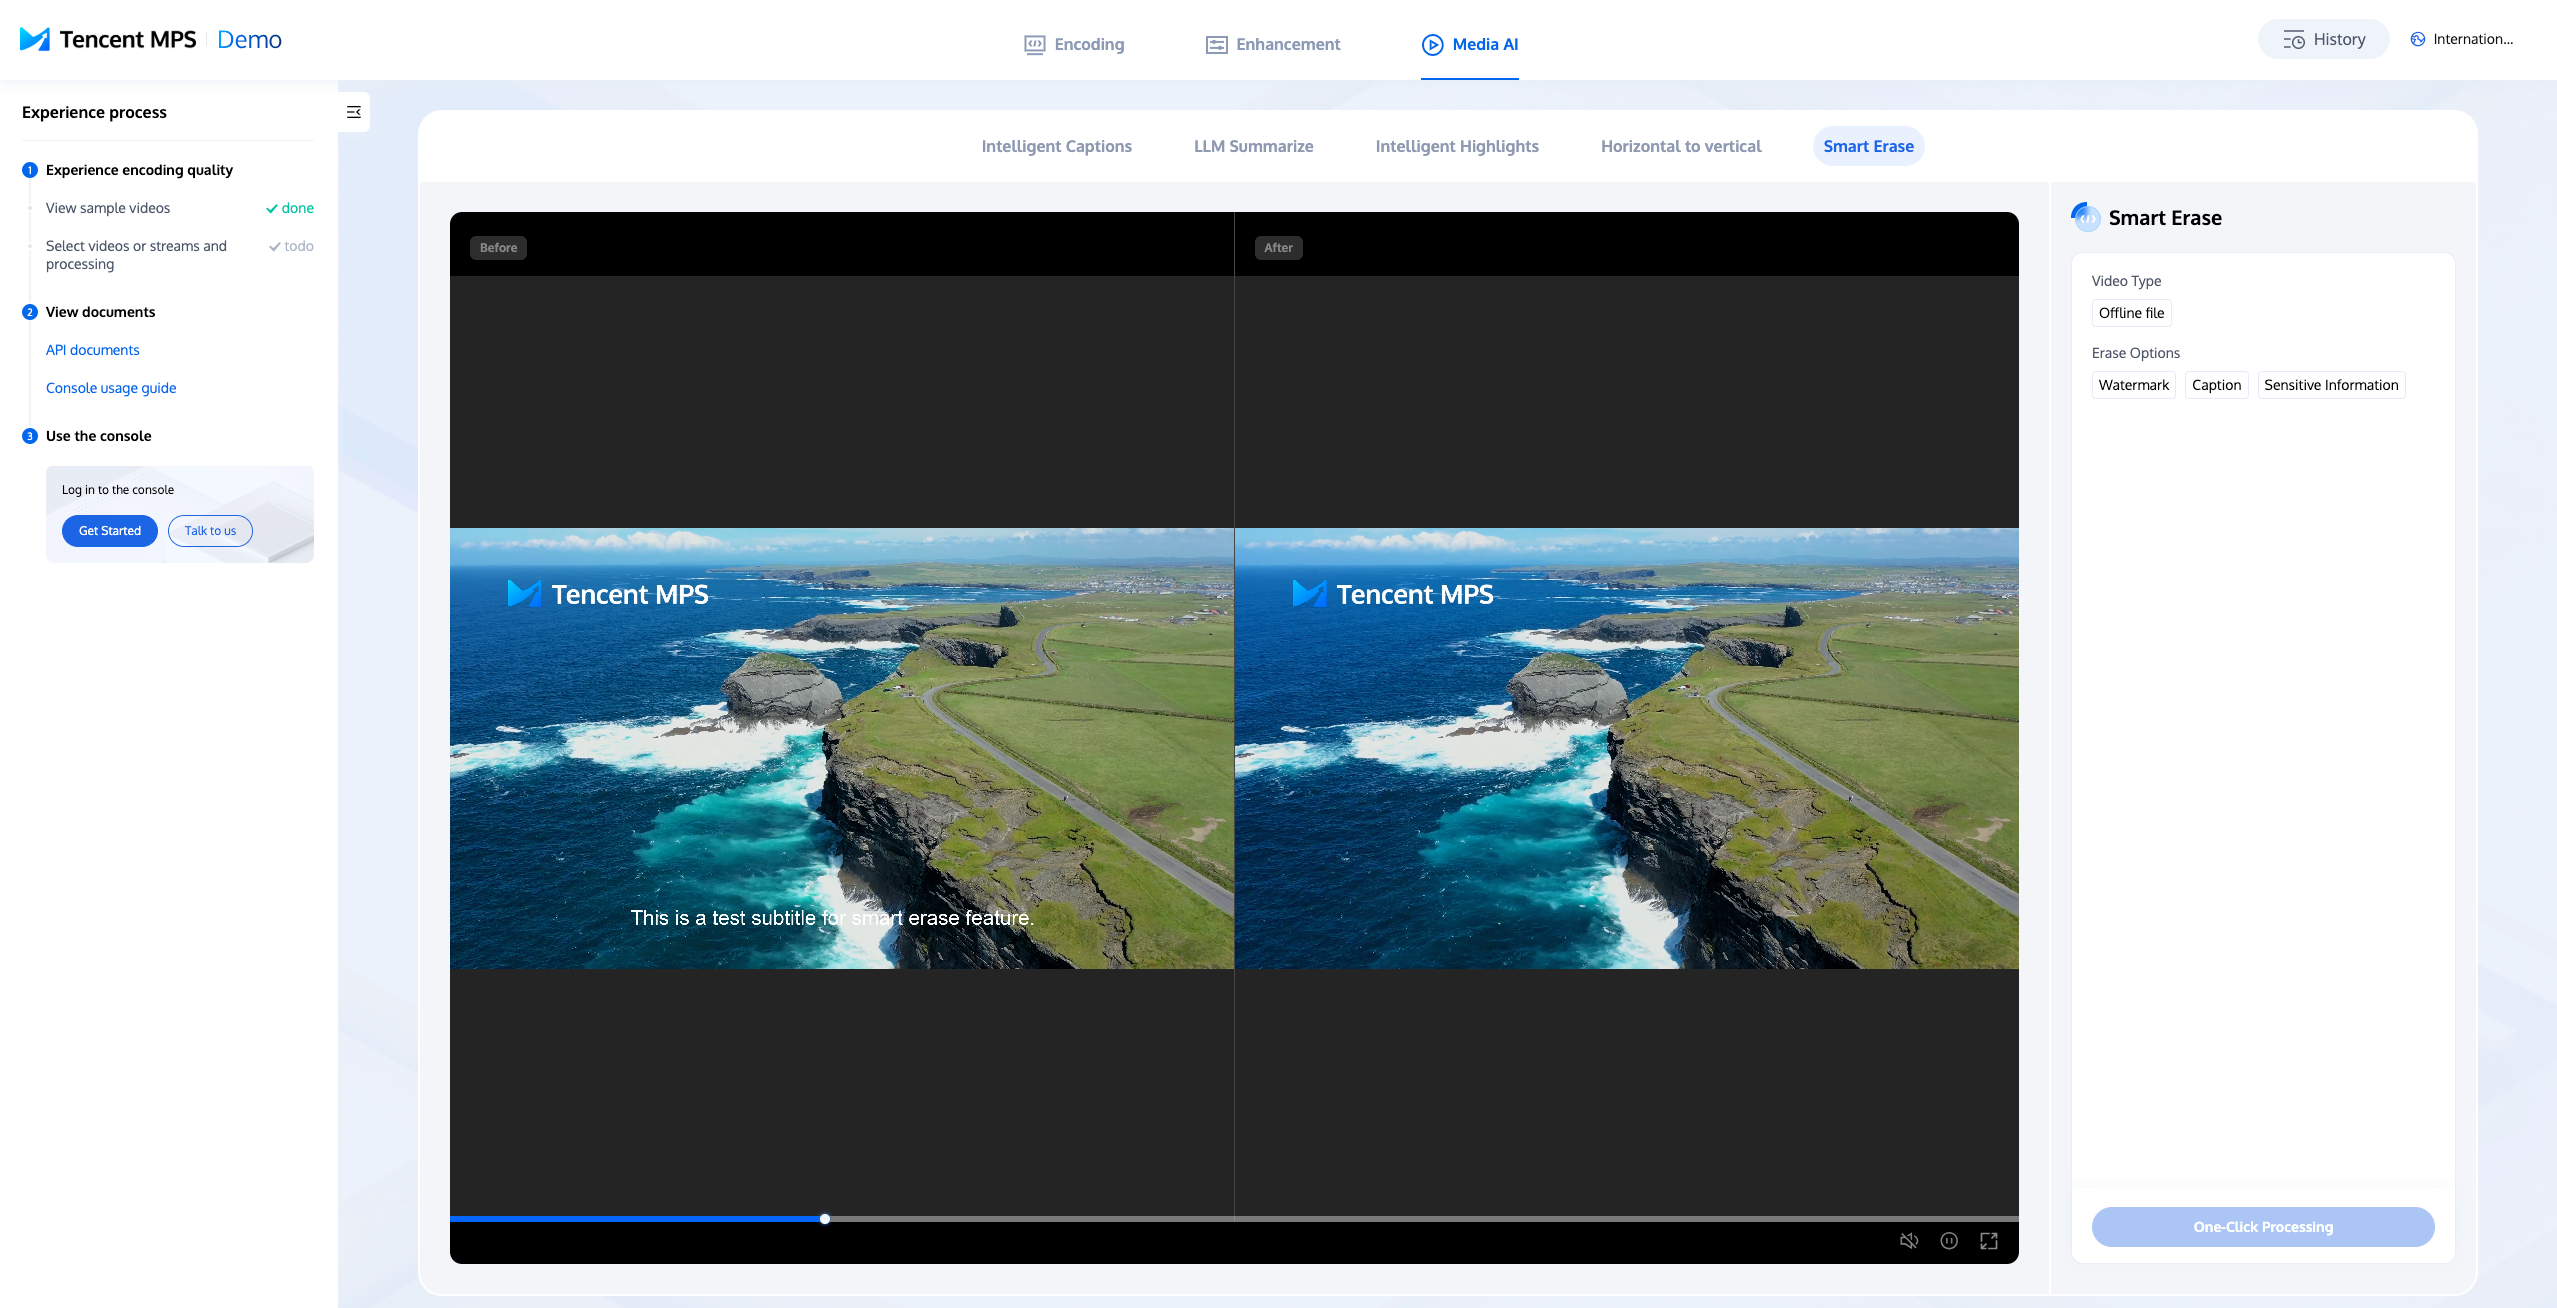Unmute the video with the speaker icon
The height and width of the screenshot is (1308, 2557).
pos(1908,1240)
